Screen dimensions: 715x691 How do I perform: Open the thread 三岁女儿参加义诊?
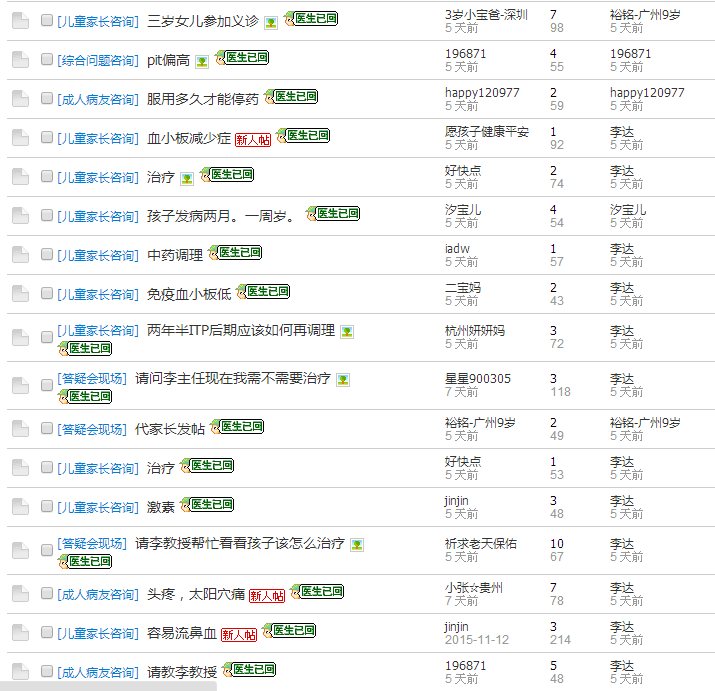(x=203, y=21)
